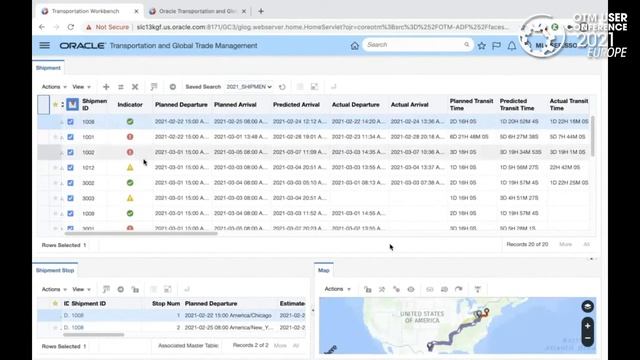Click the Planned Departure column header in Shipment table
640x360 pixels.
181,104
